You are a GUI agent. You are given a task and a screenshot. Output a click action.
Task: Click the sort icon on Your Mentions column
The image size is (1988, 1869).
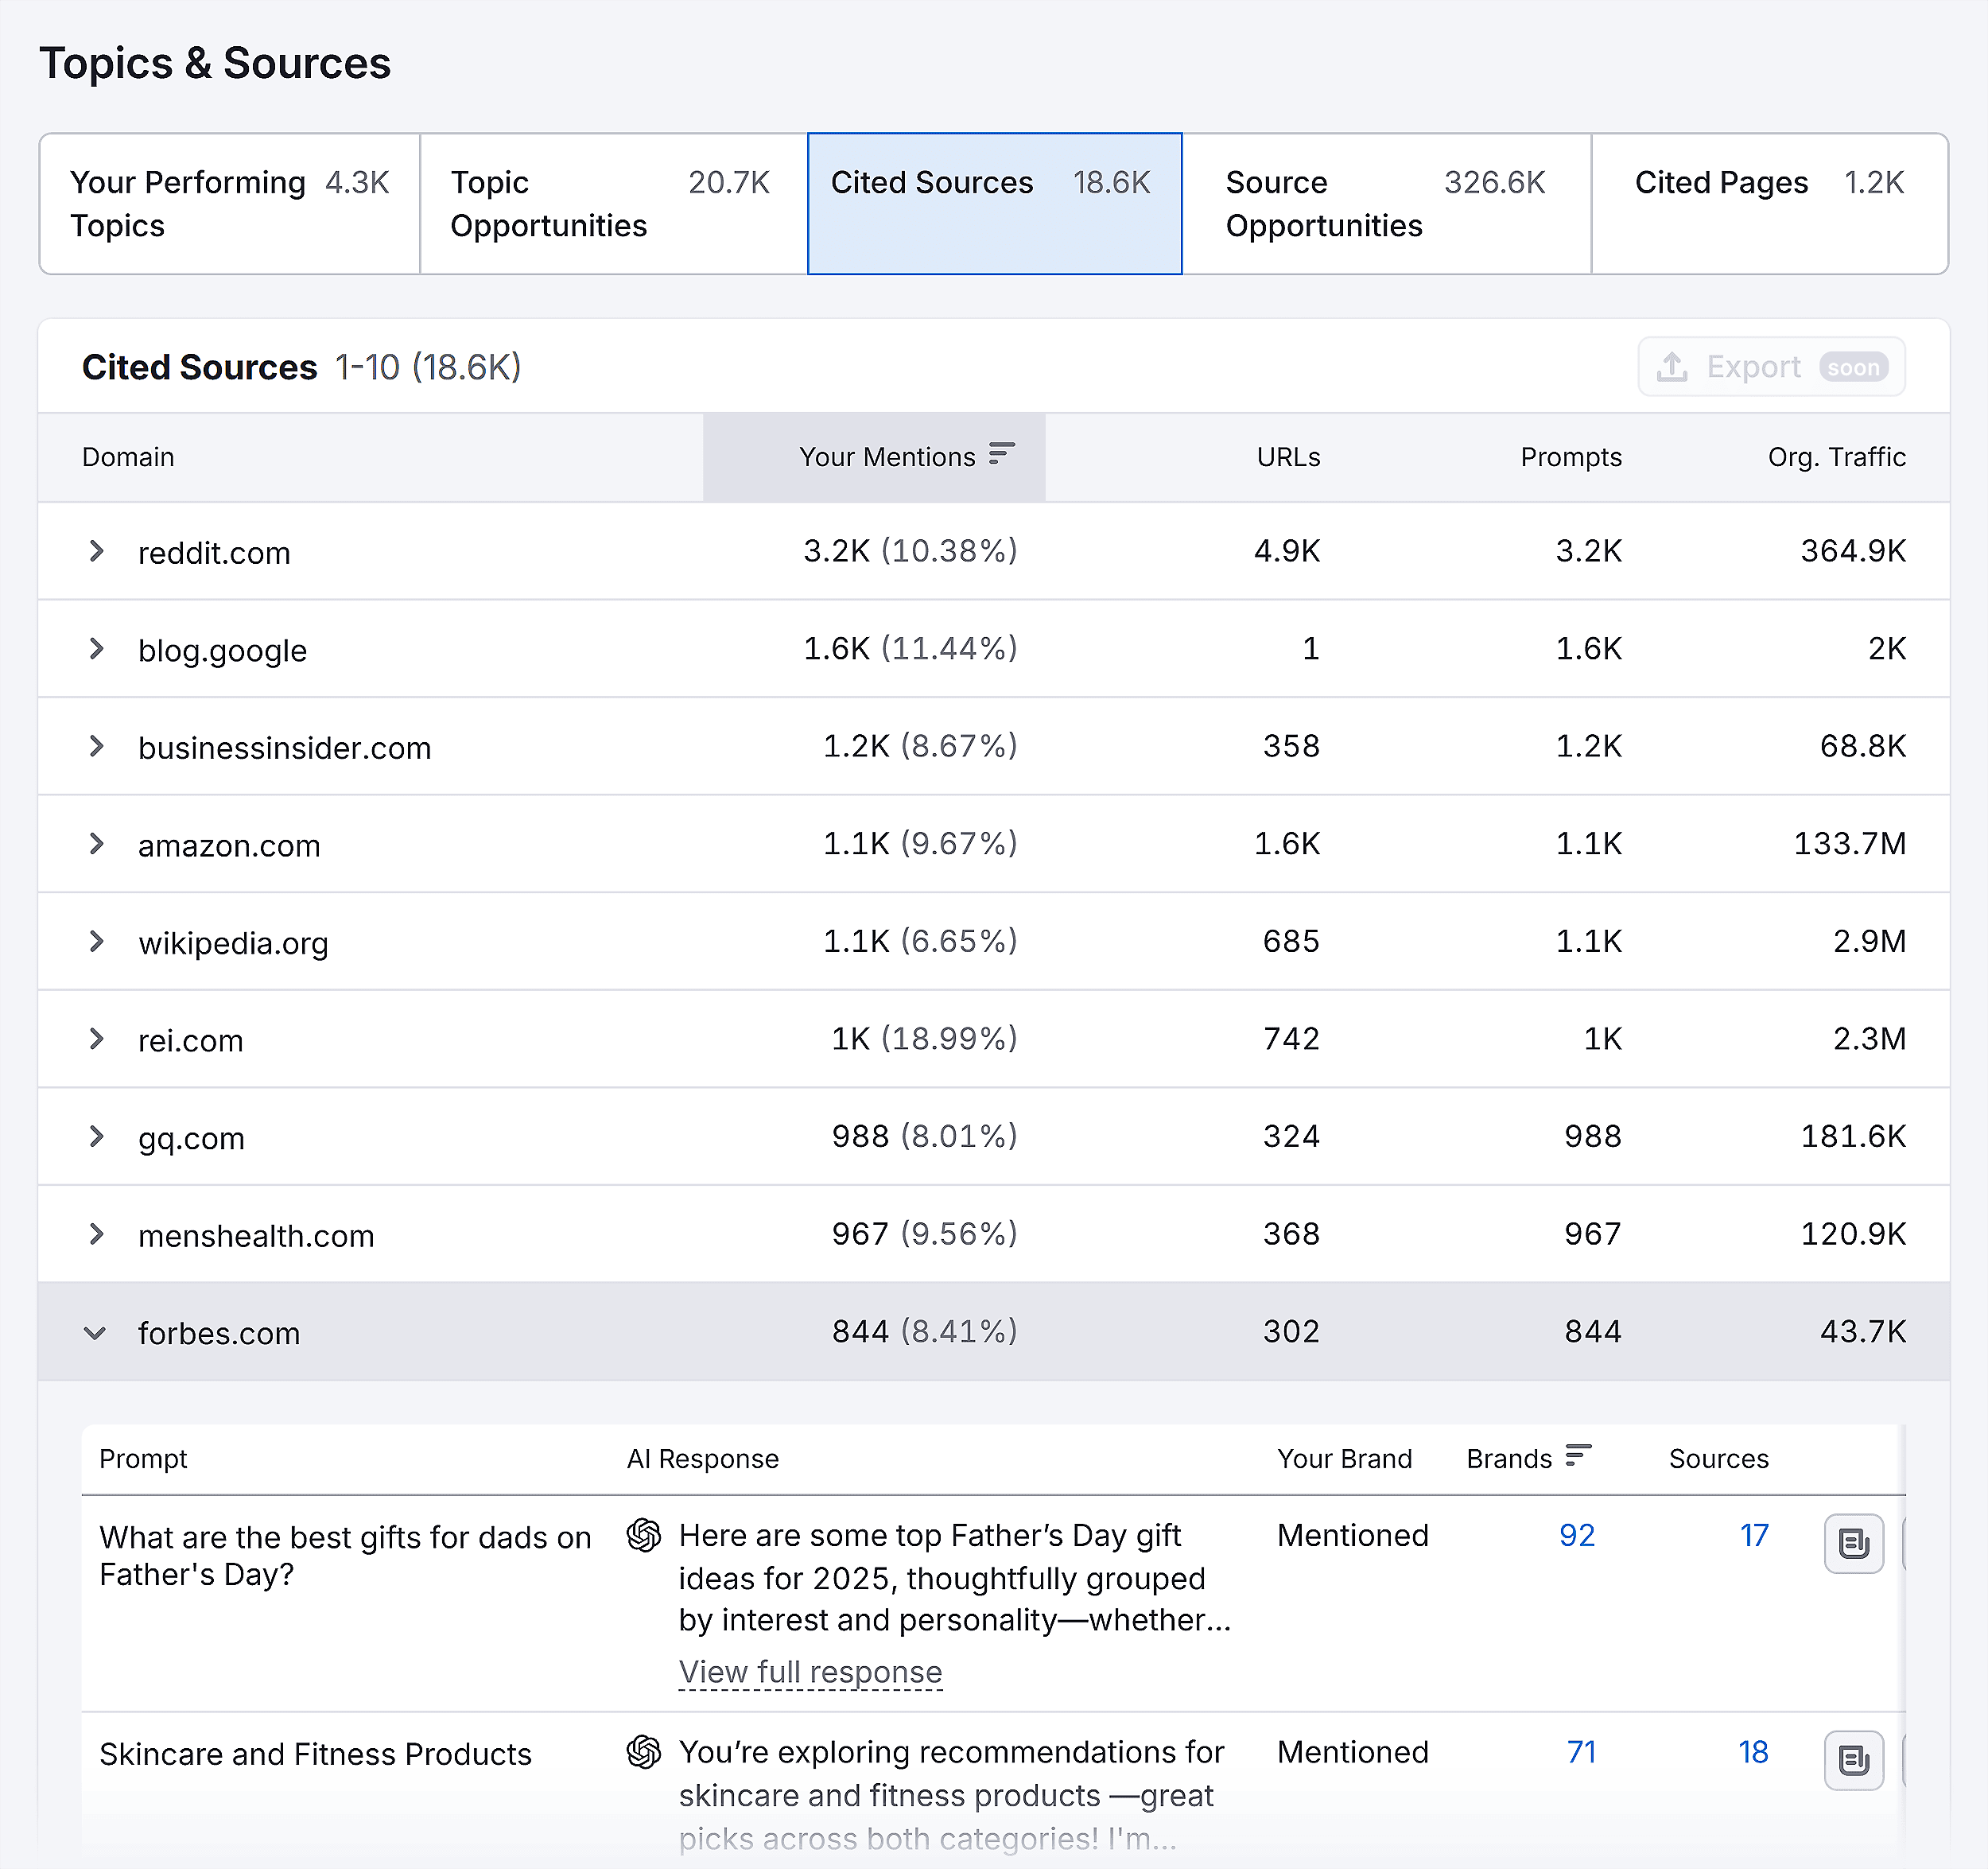[1001, 455]
